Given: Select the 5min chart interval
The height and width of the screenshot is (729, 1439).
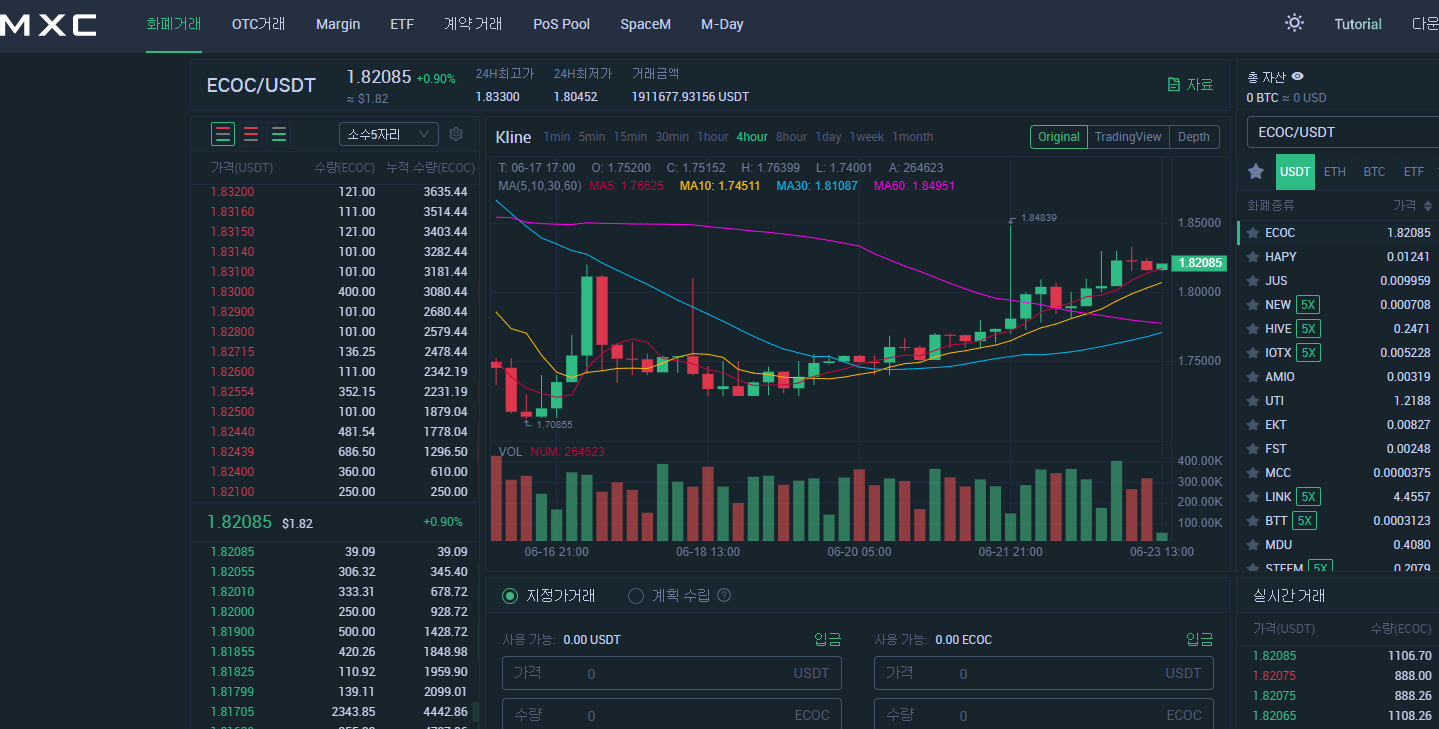Looking at the screenshot, I should click(x=592, y=137).
